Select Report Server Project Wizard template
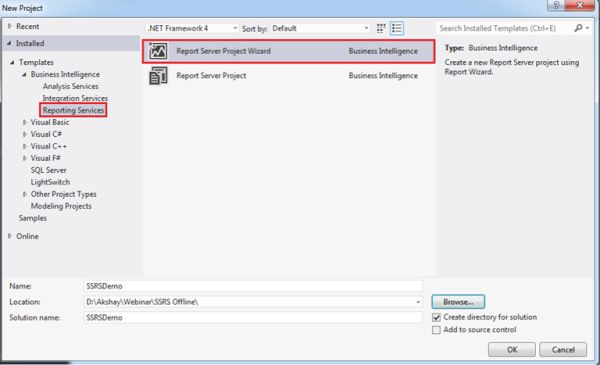 (x=289, y=51)
